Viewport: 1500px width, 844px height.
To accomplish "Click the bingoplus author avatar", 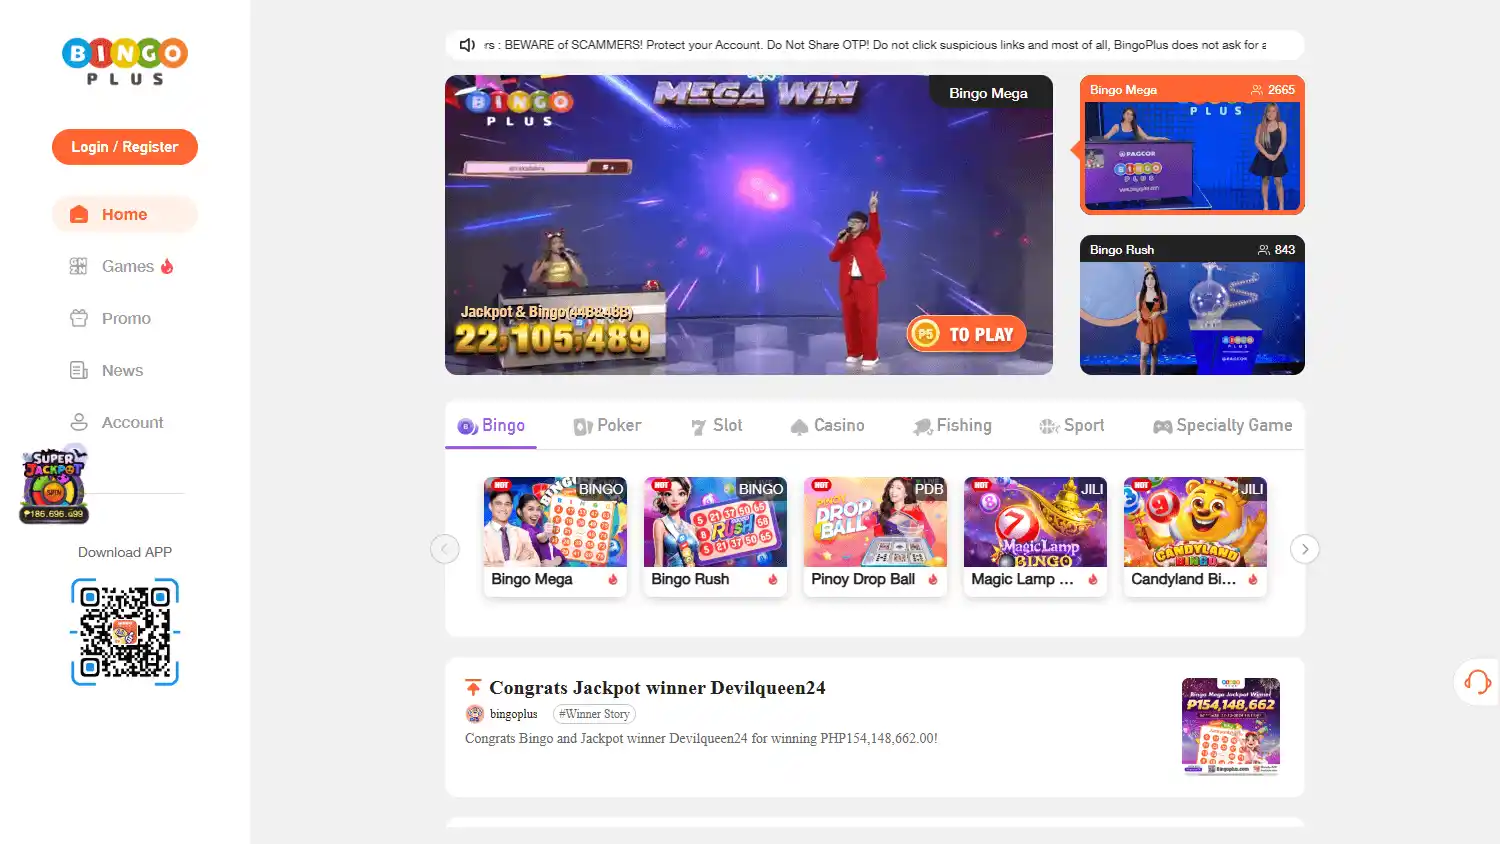I will pos(475,714).
